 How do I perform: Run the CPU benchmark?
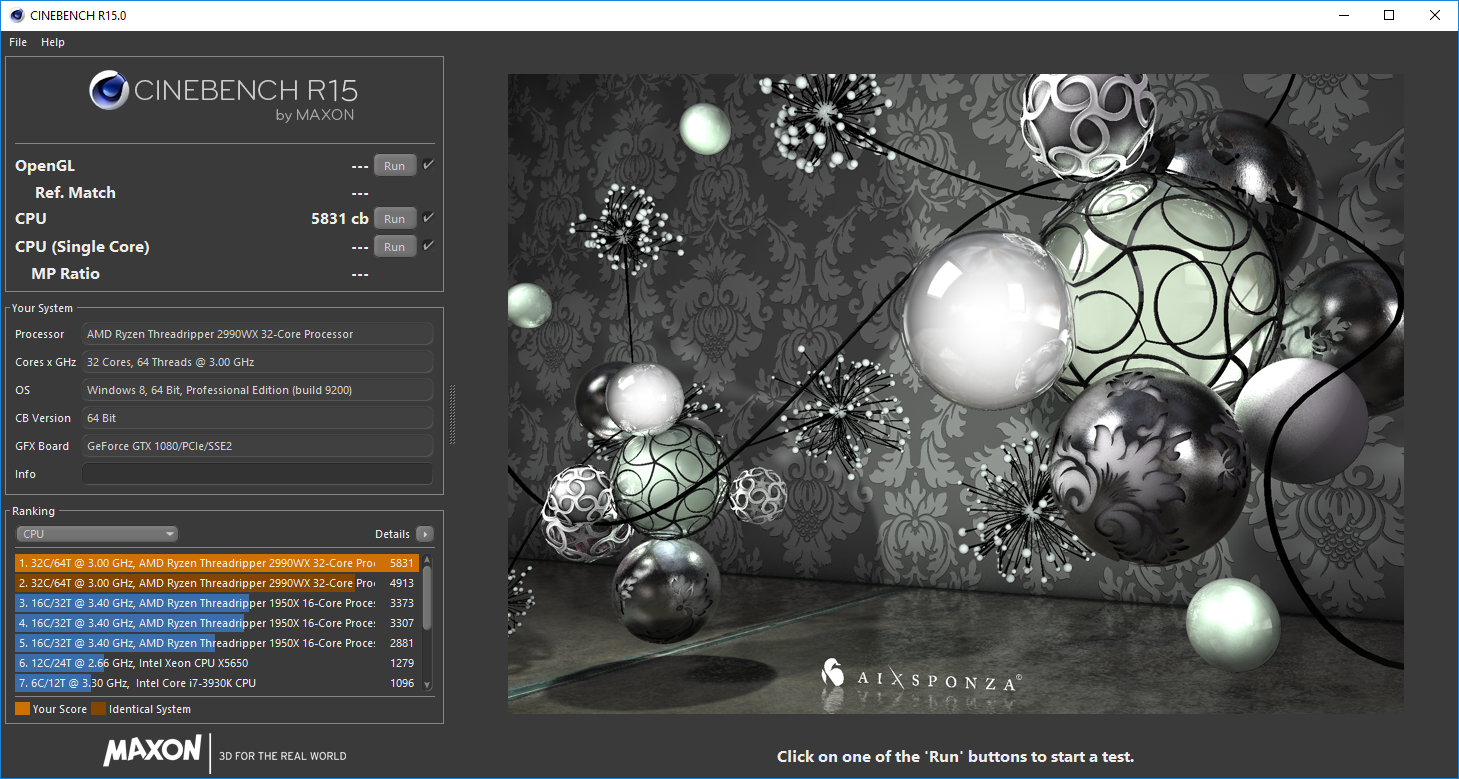[x=394, y=217]
